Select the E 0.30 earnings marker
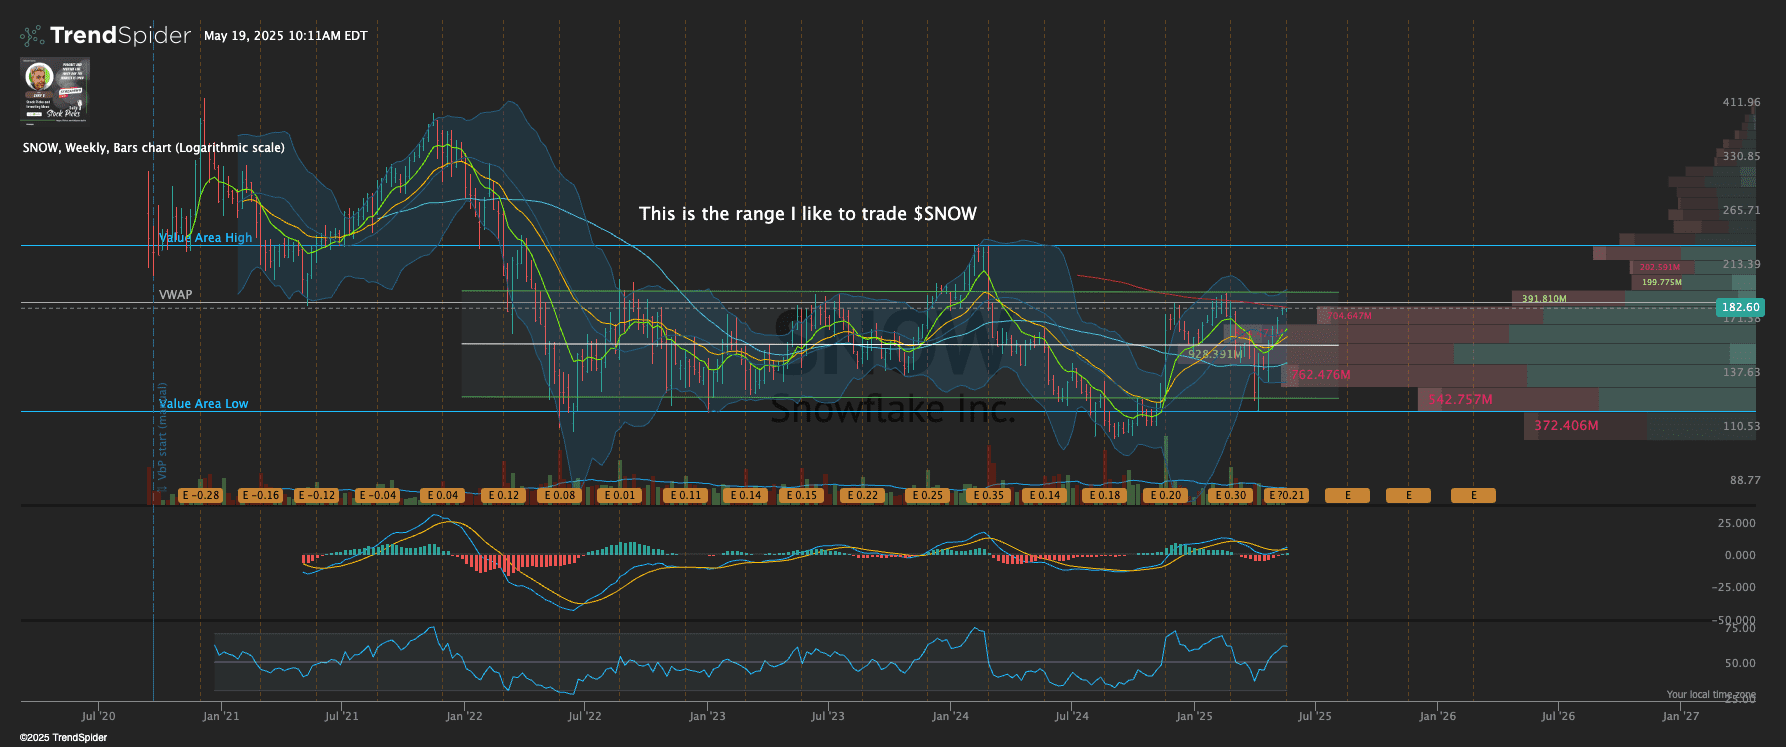 [1231, 495]
